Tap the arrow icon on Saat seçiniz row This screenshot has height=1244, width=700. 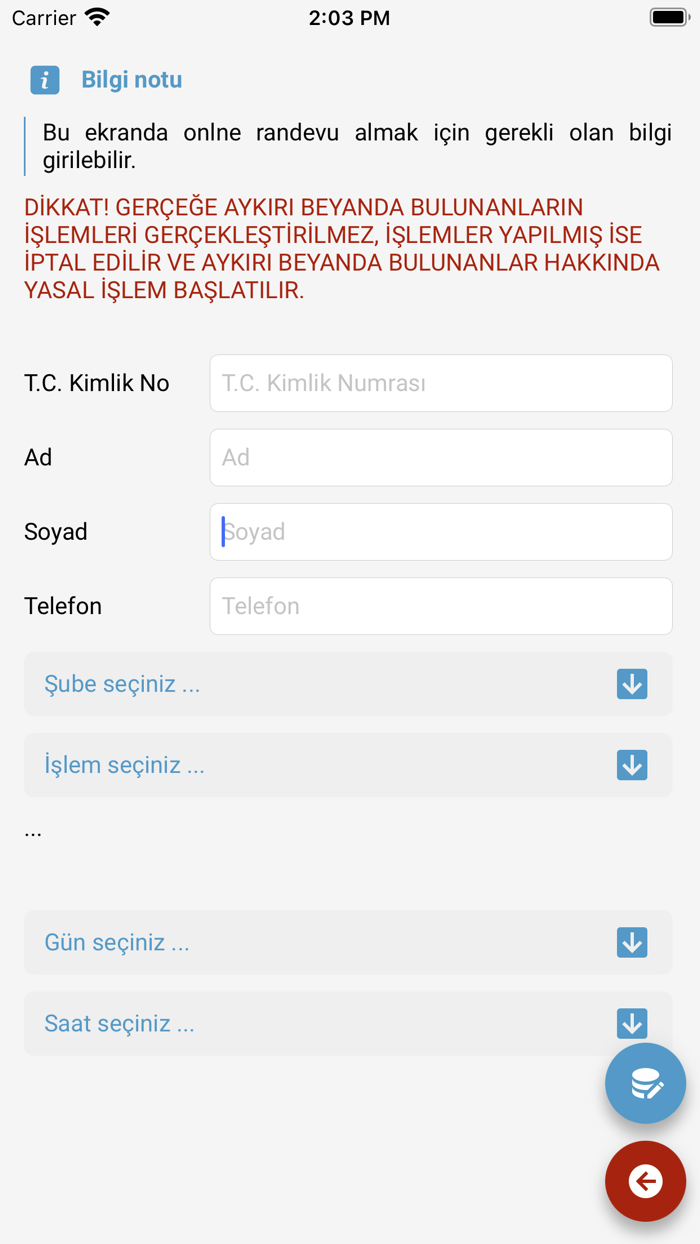click(631, 1023)
